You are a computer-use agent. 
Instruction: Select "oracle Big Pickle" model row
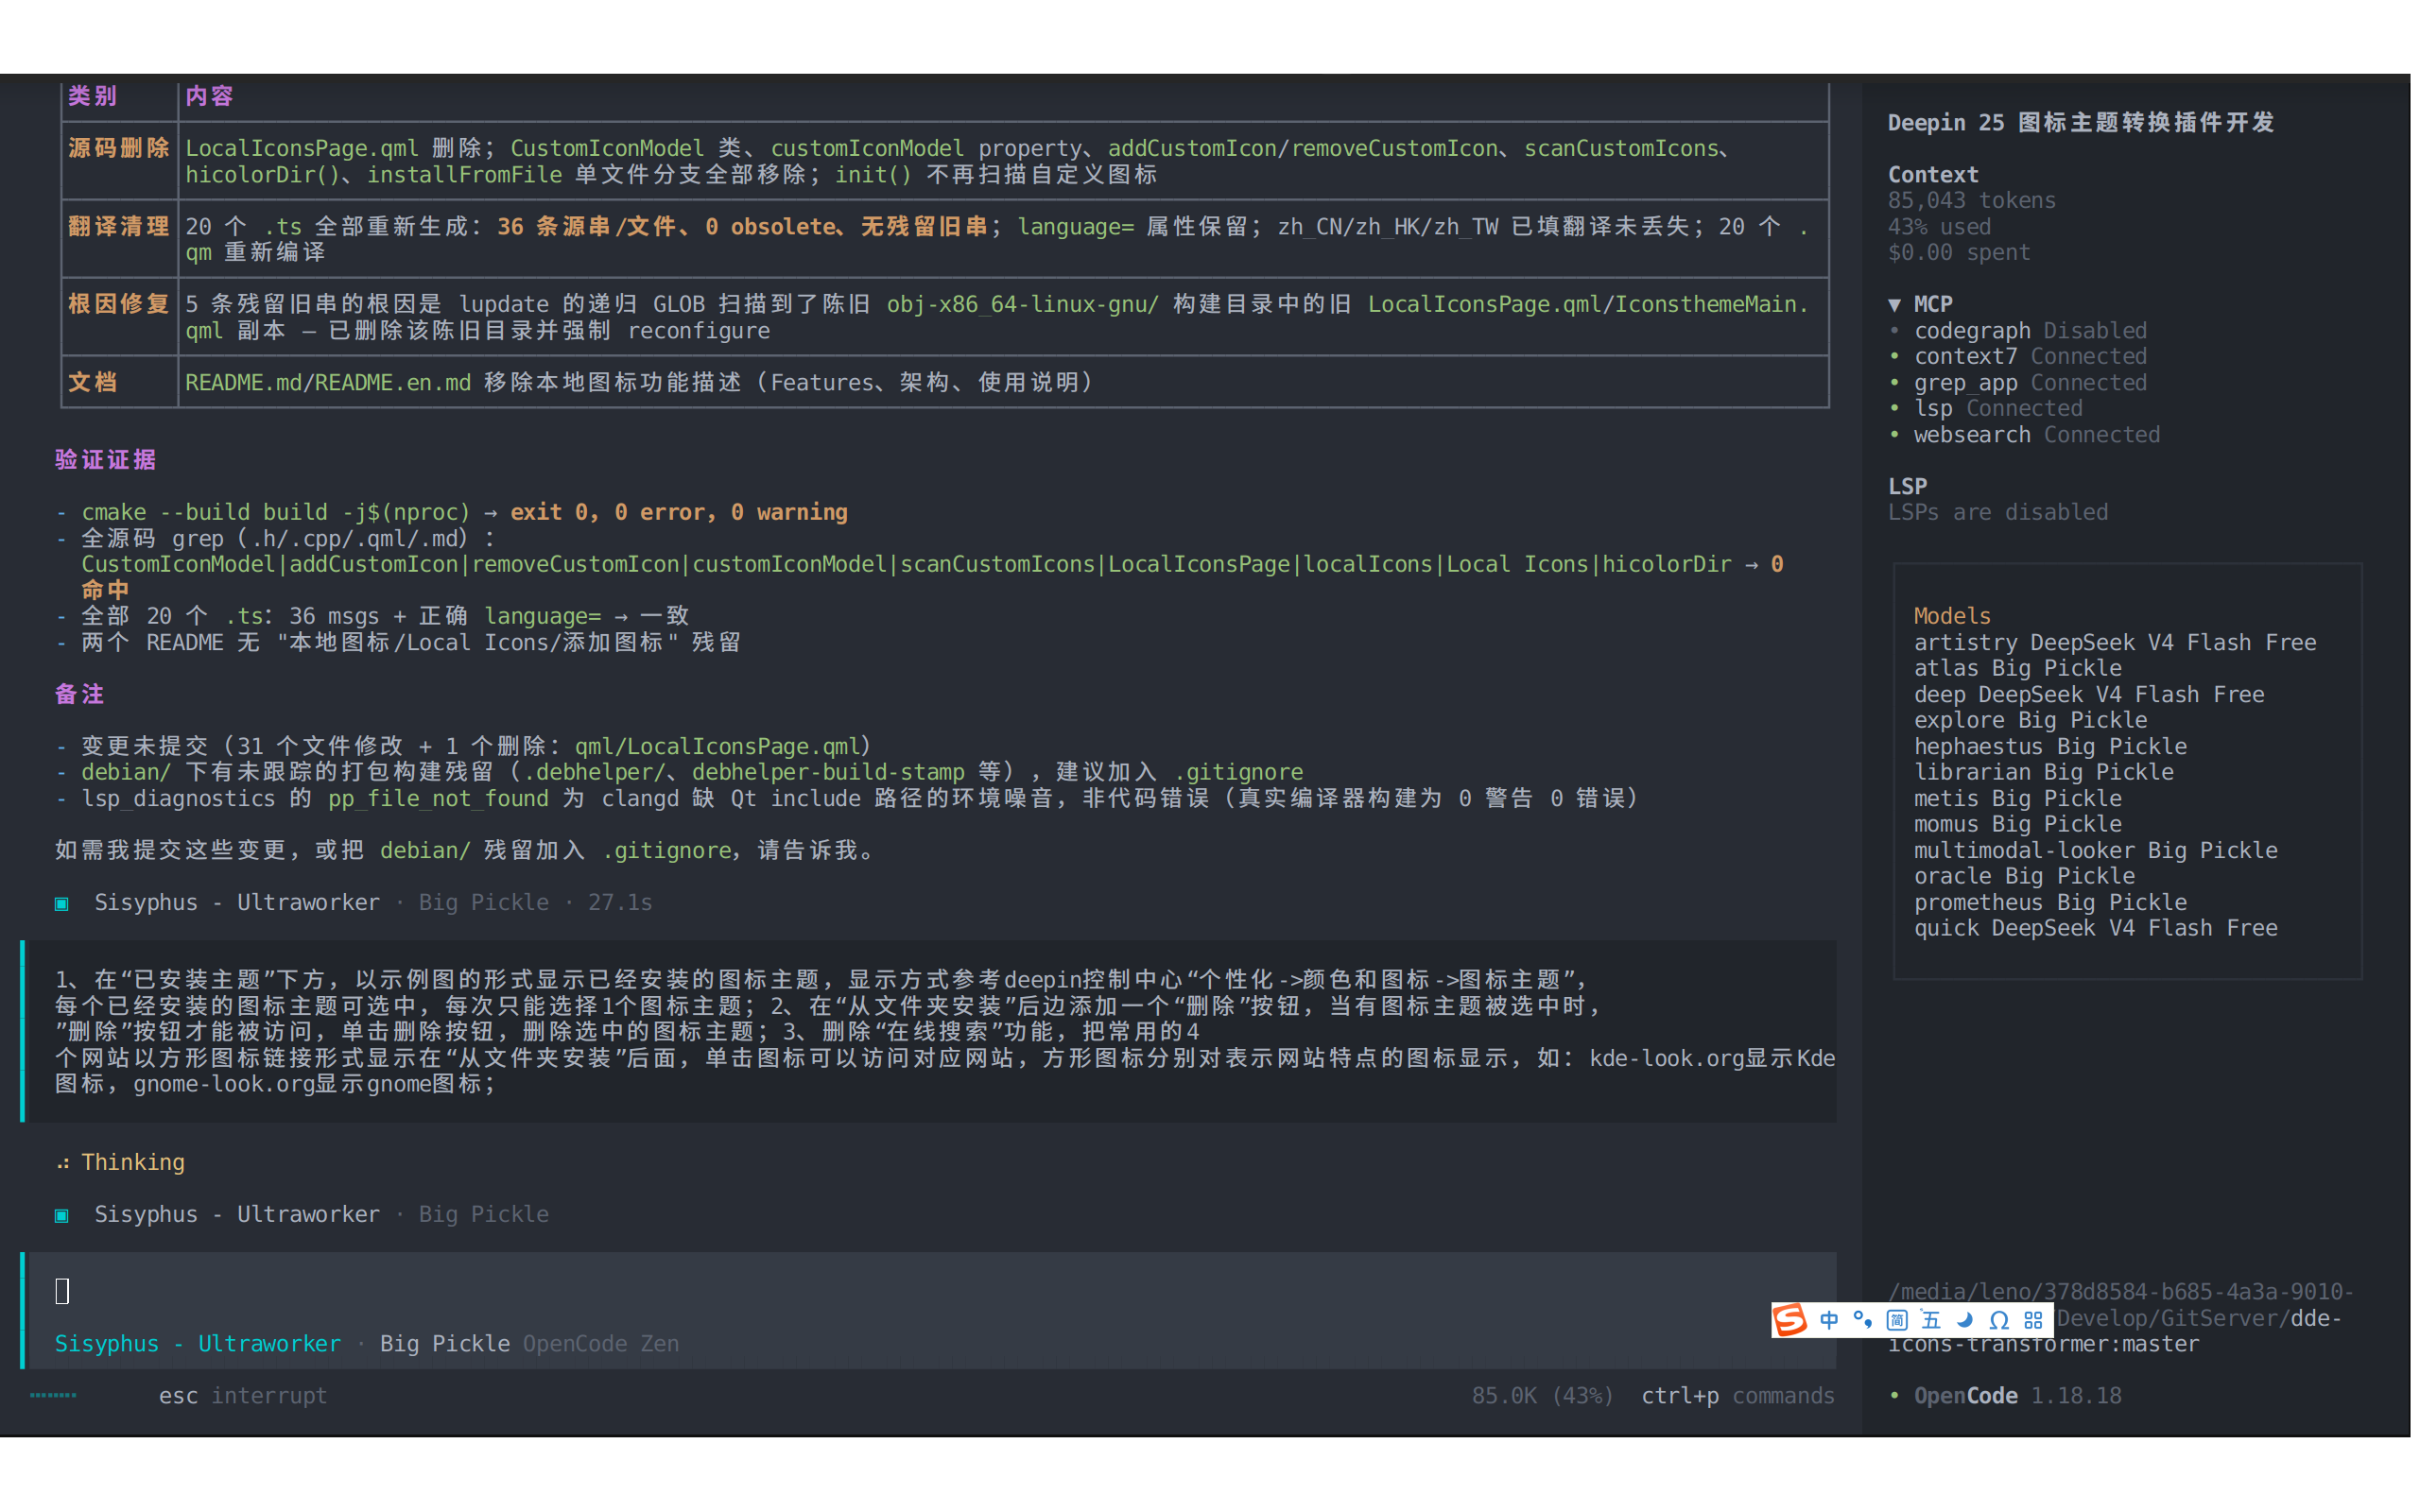(x=2024, y=876)
